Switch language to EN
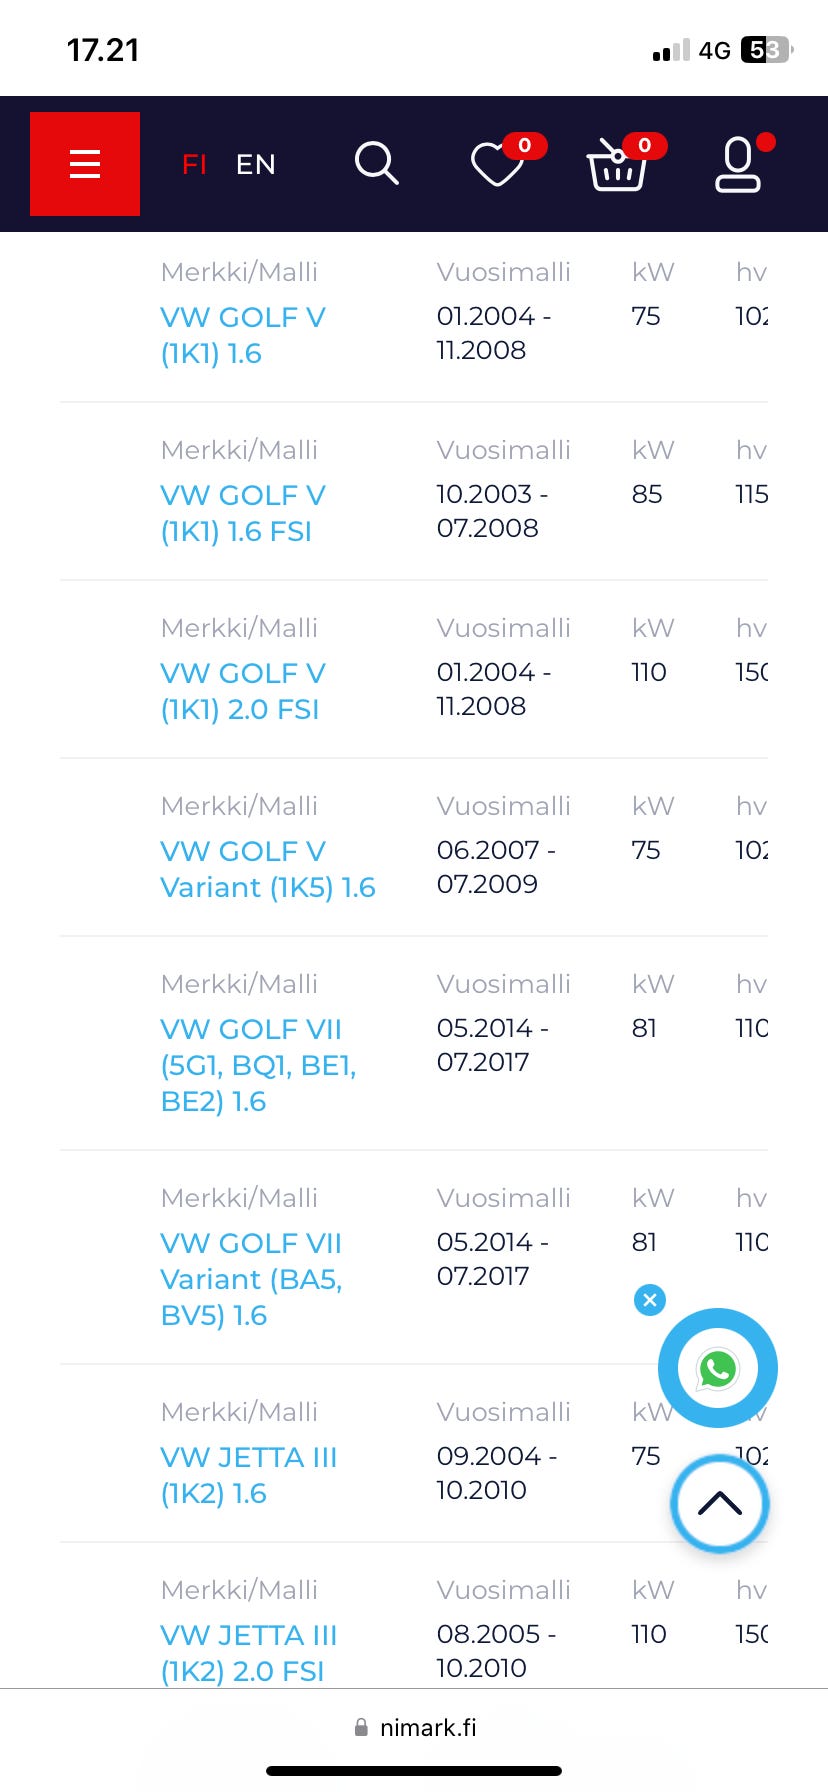Image resolution: width=828 pixels, height=1792 pixels. point(256,164)
